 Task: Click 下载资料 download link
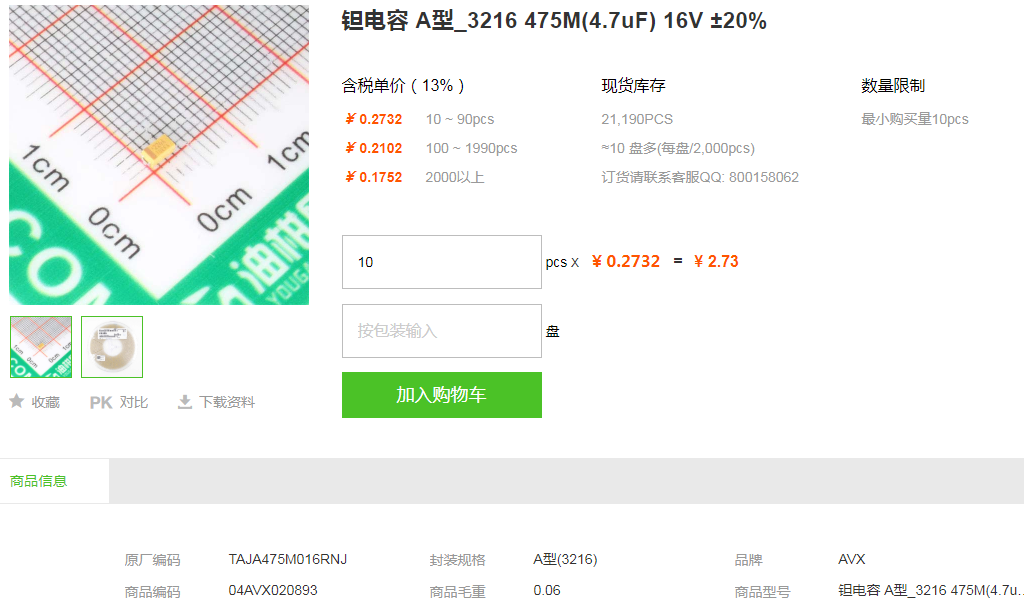point(227,402)
